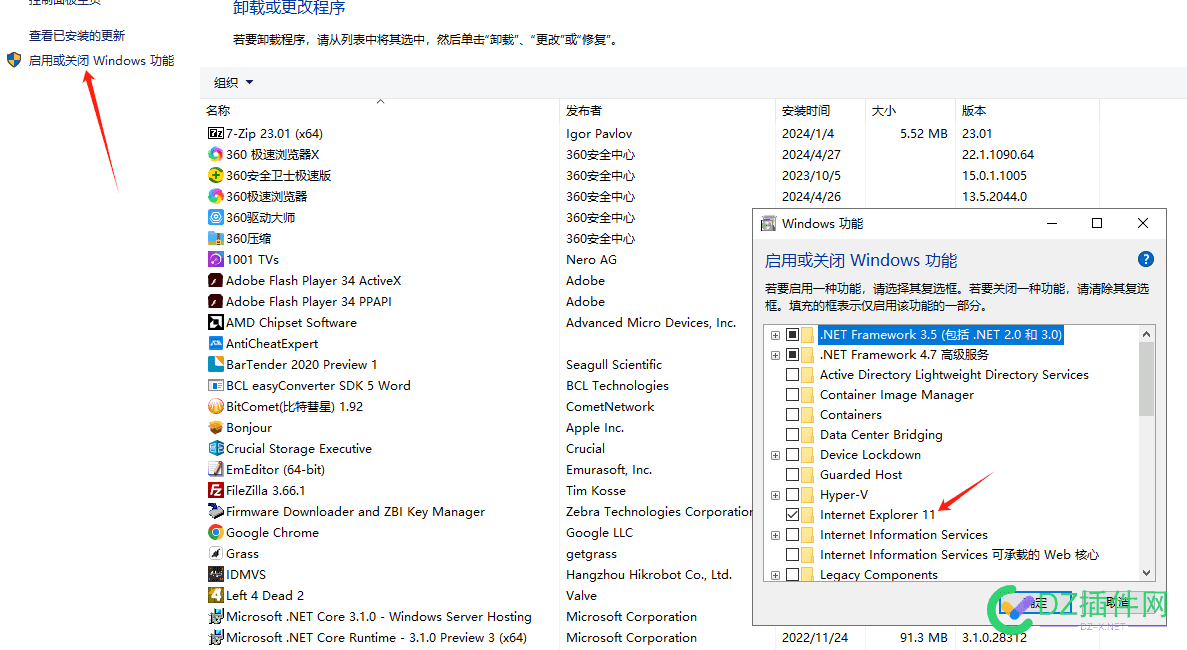1187x650 pixels.
Task: Click the features list scrollbar thumb
Action: pos(1146,378)
